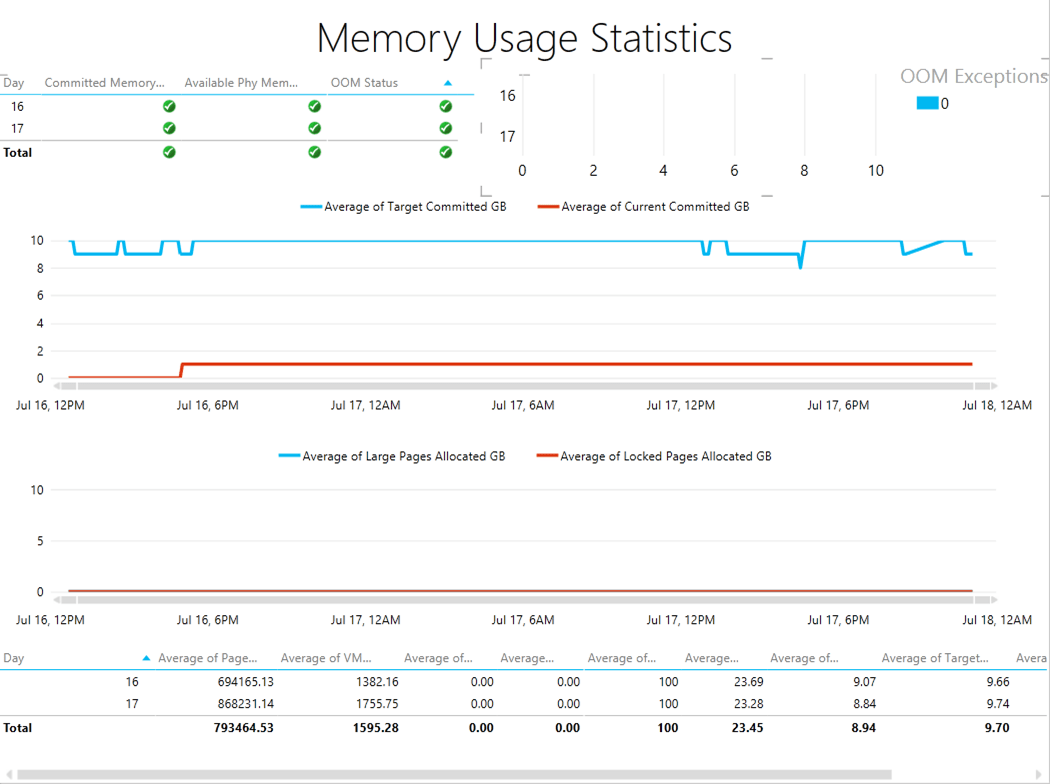Click sort arrow beside Day in bottom table
Screen dimensions: 1050x784
pyautogui.click(x=147, y=658)
